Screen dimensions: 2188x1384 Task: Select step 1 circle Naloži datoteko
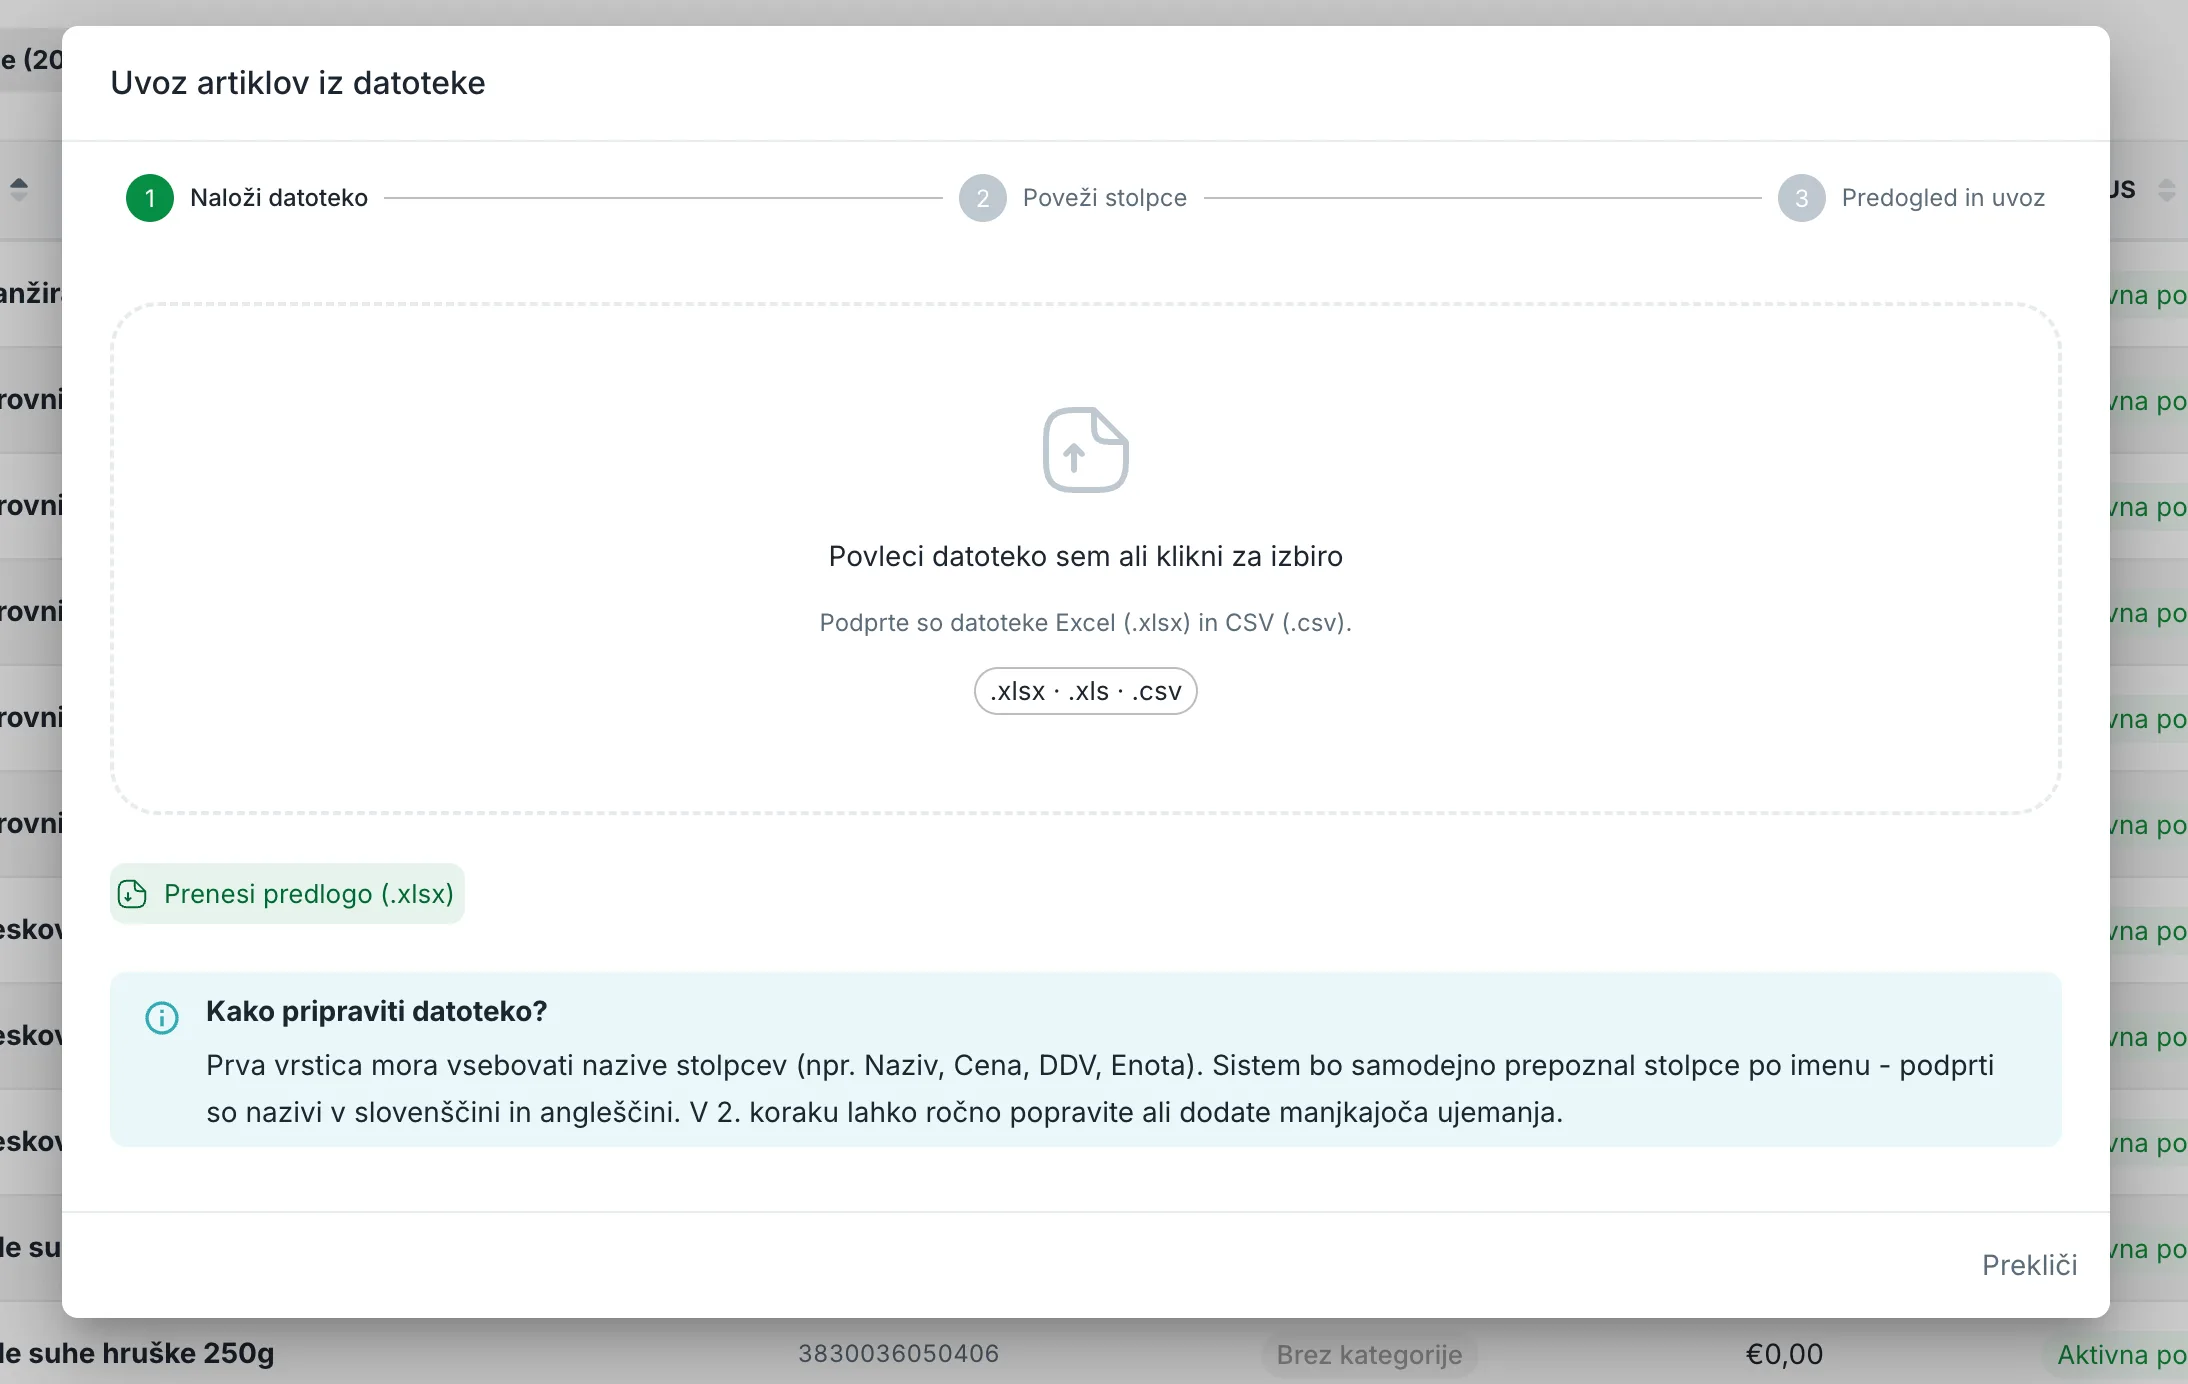pyautogui.click(x=150, y=198)
